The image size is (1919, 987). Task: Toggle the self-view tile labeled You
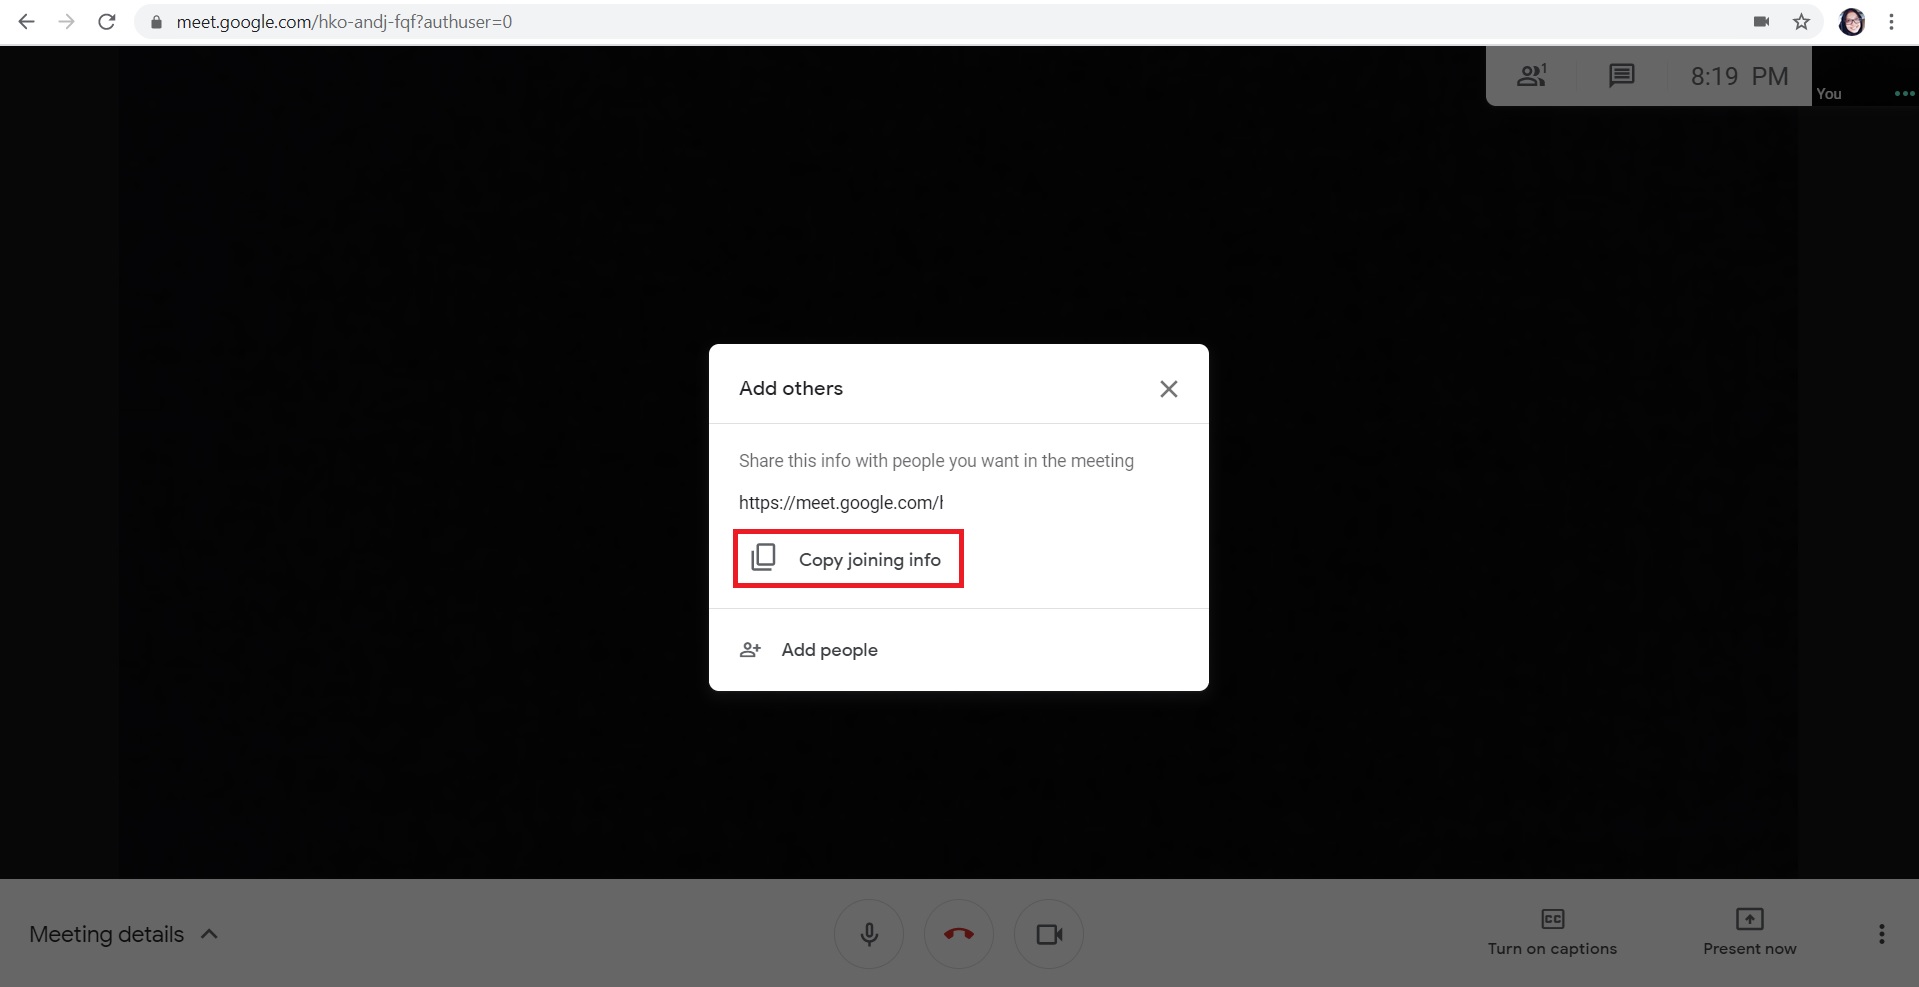click(1829, 93)
